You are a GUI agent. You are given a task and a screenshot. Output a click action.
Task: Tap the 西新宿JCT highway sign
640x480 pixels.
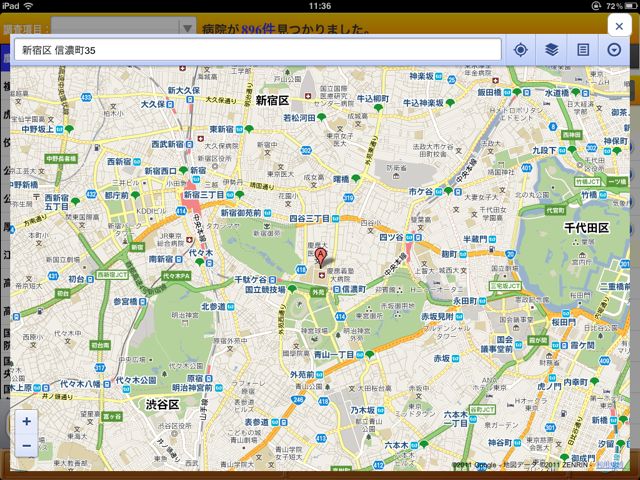pyautogui.click(x=112, y=275)
